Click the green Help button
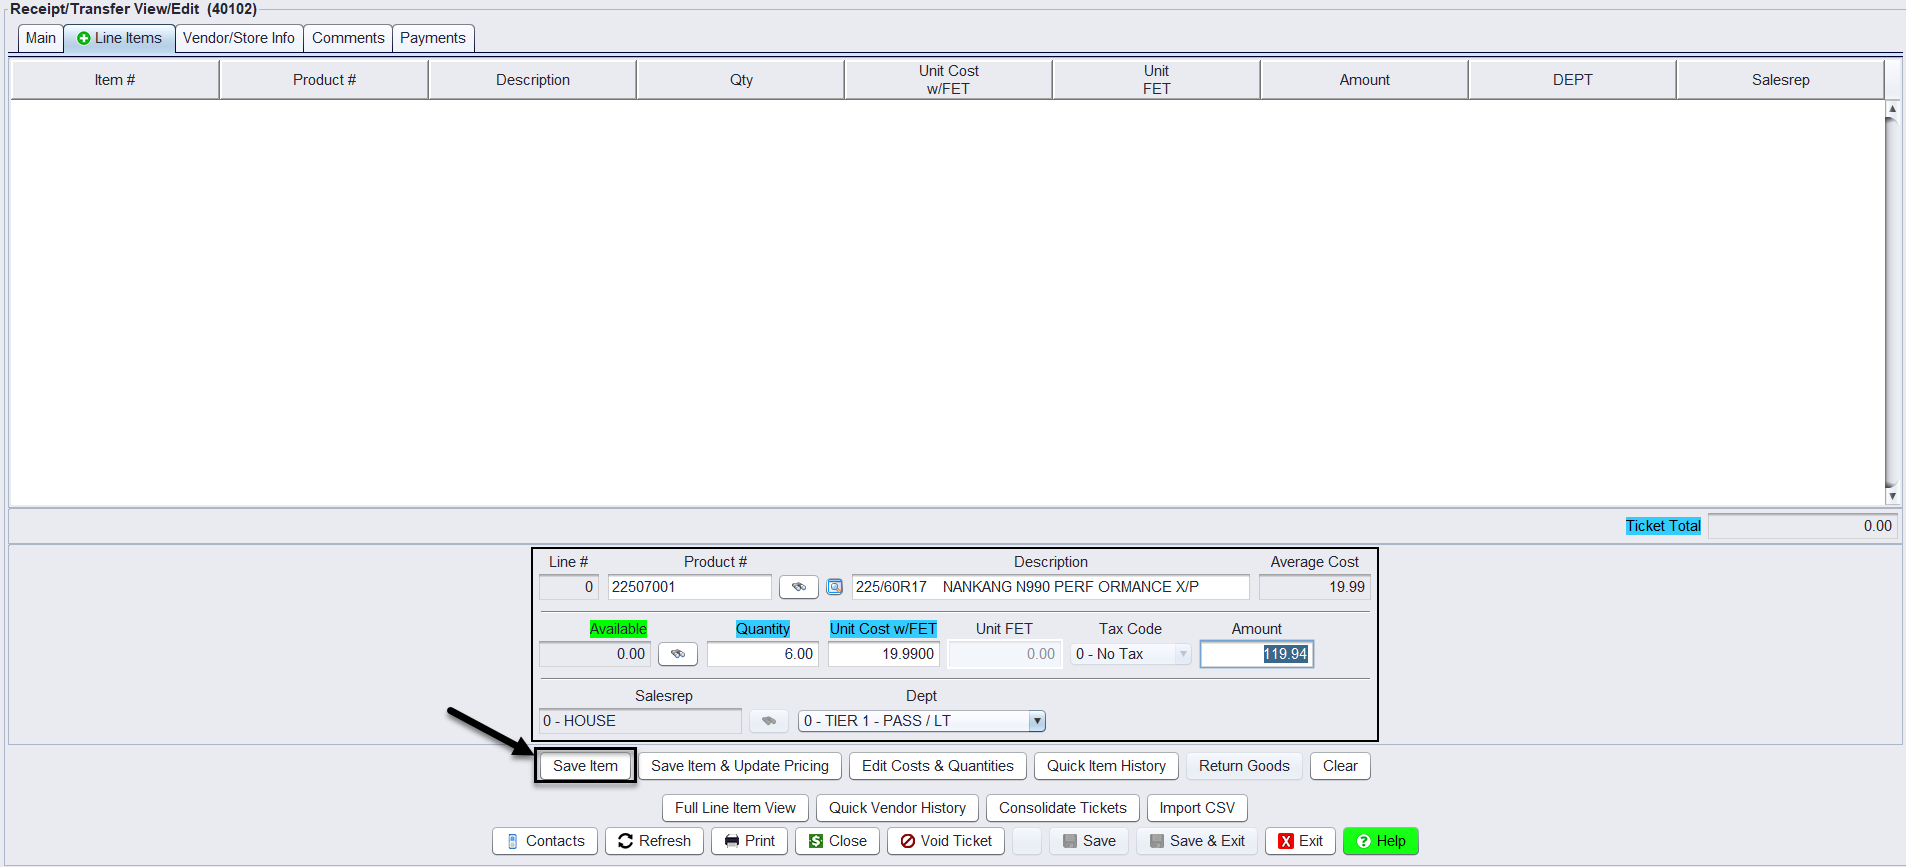1906x867 pixels. point(1380,841)
